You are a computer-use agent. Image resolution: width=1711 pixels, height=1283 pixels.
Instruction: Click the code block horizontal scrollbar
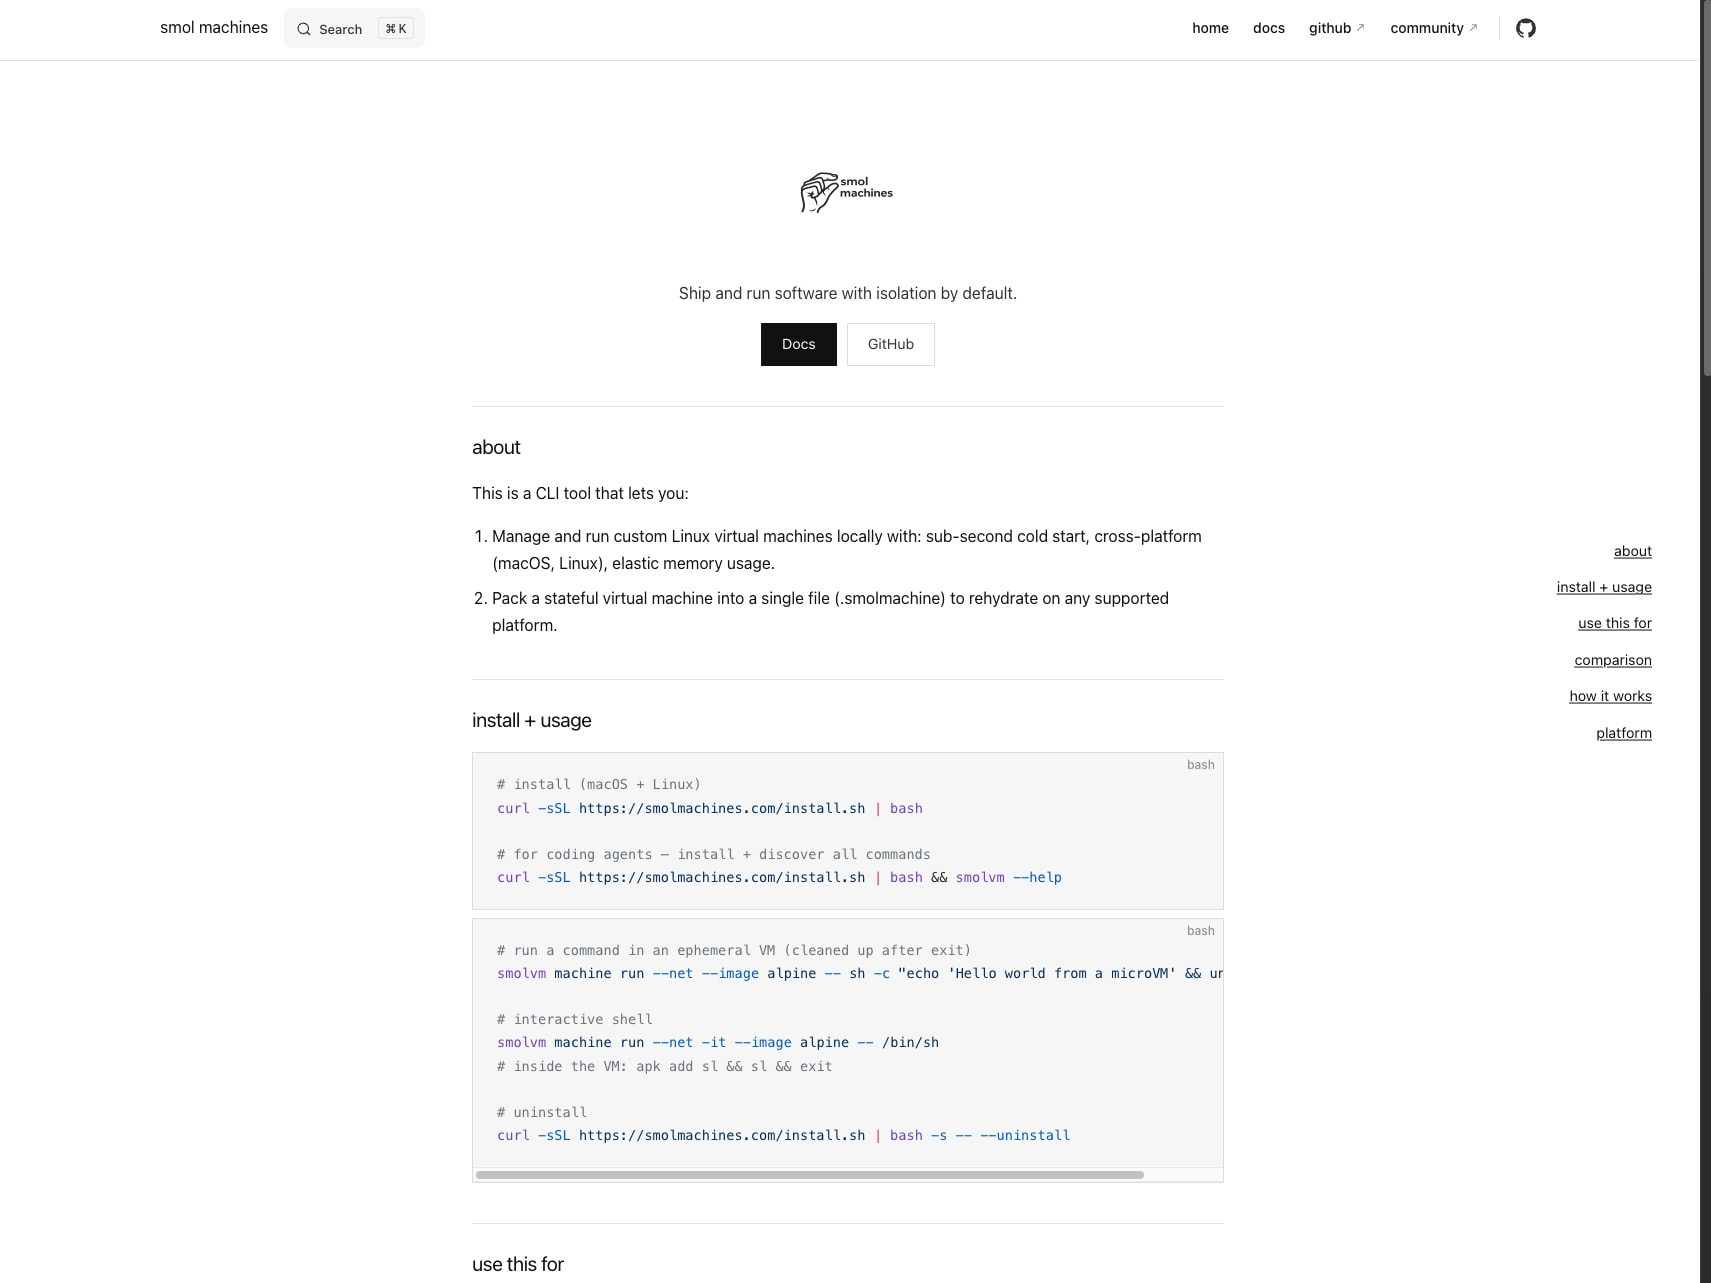pos(810,1175)
